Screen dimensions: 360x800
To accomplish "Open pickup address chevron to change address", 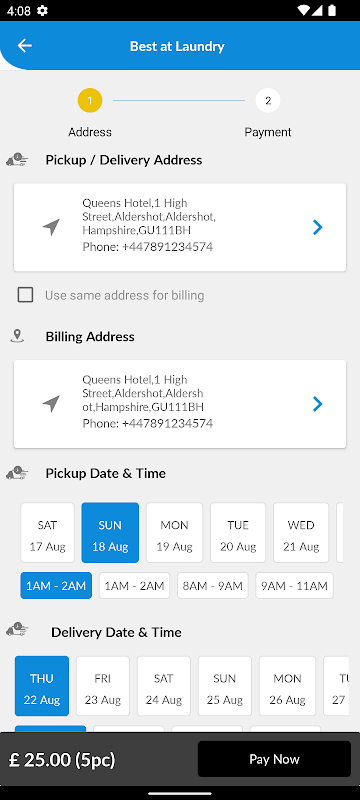I will (x=317, y=227).
